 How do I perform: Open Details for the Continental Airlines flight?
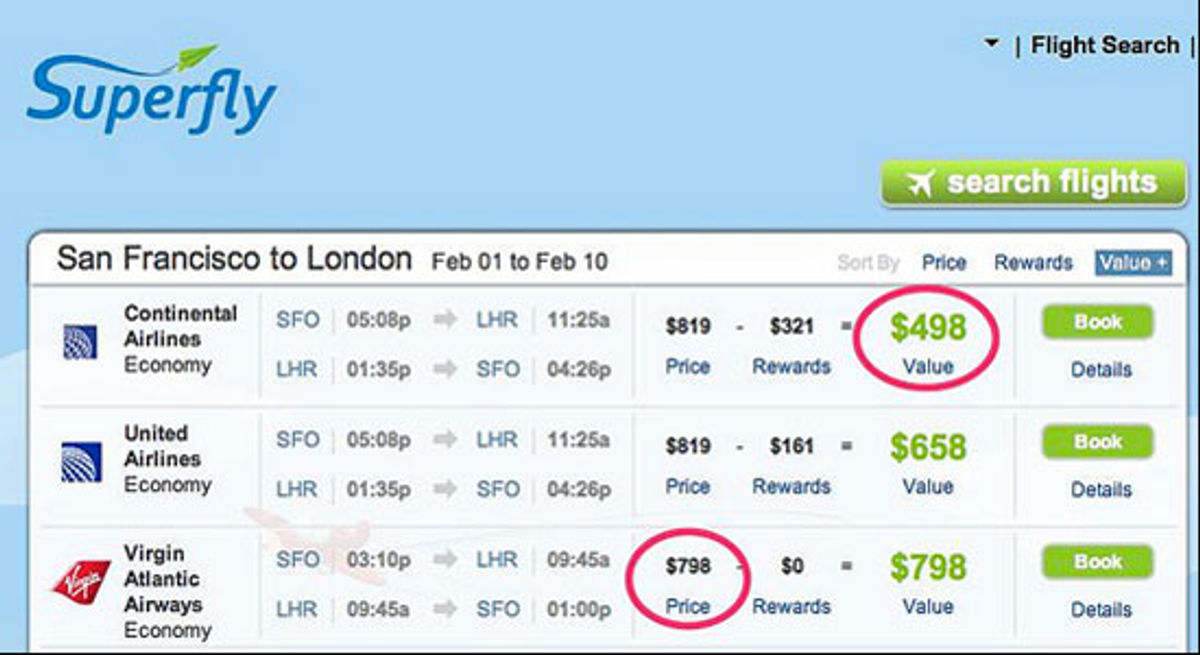[x=1100, y=369]
